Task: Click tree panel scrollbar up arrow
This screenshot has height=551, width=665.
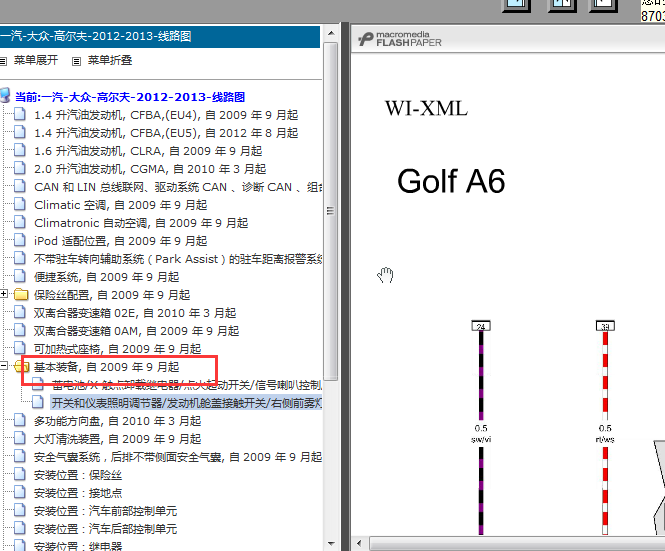Action: click(x=331, y=33)
